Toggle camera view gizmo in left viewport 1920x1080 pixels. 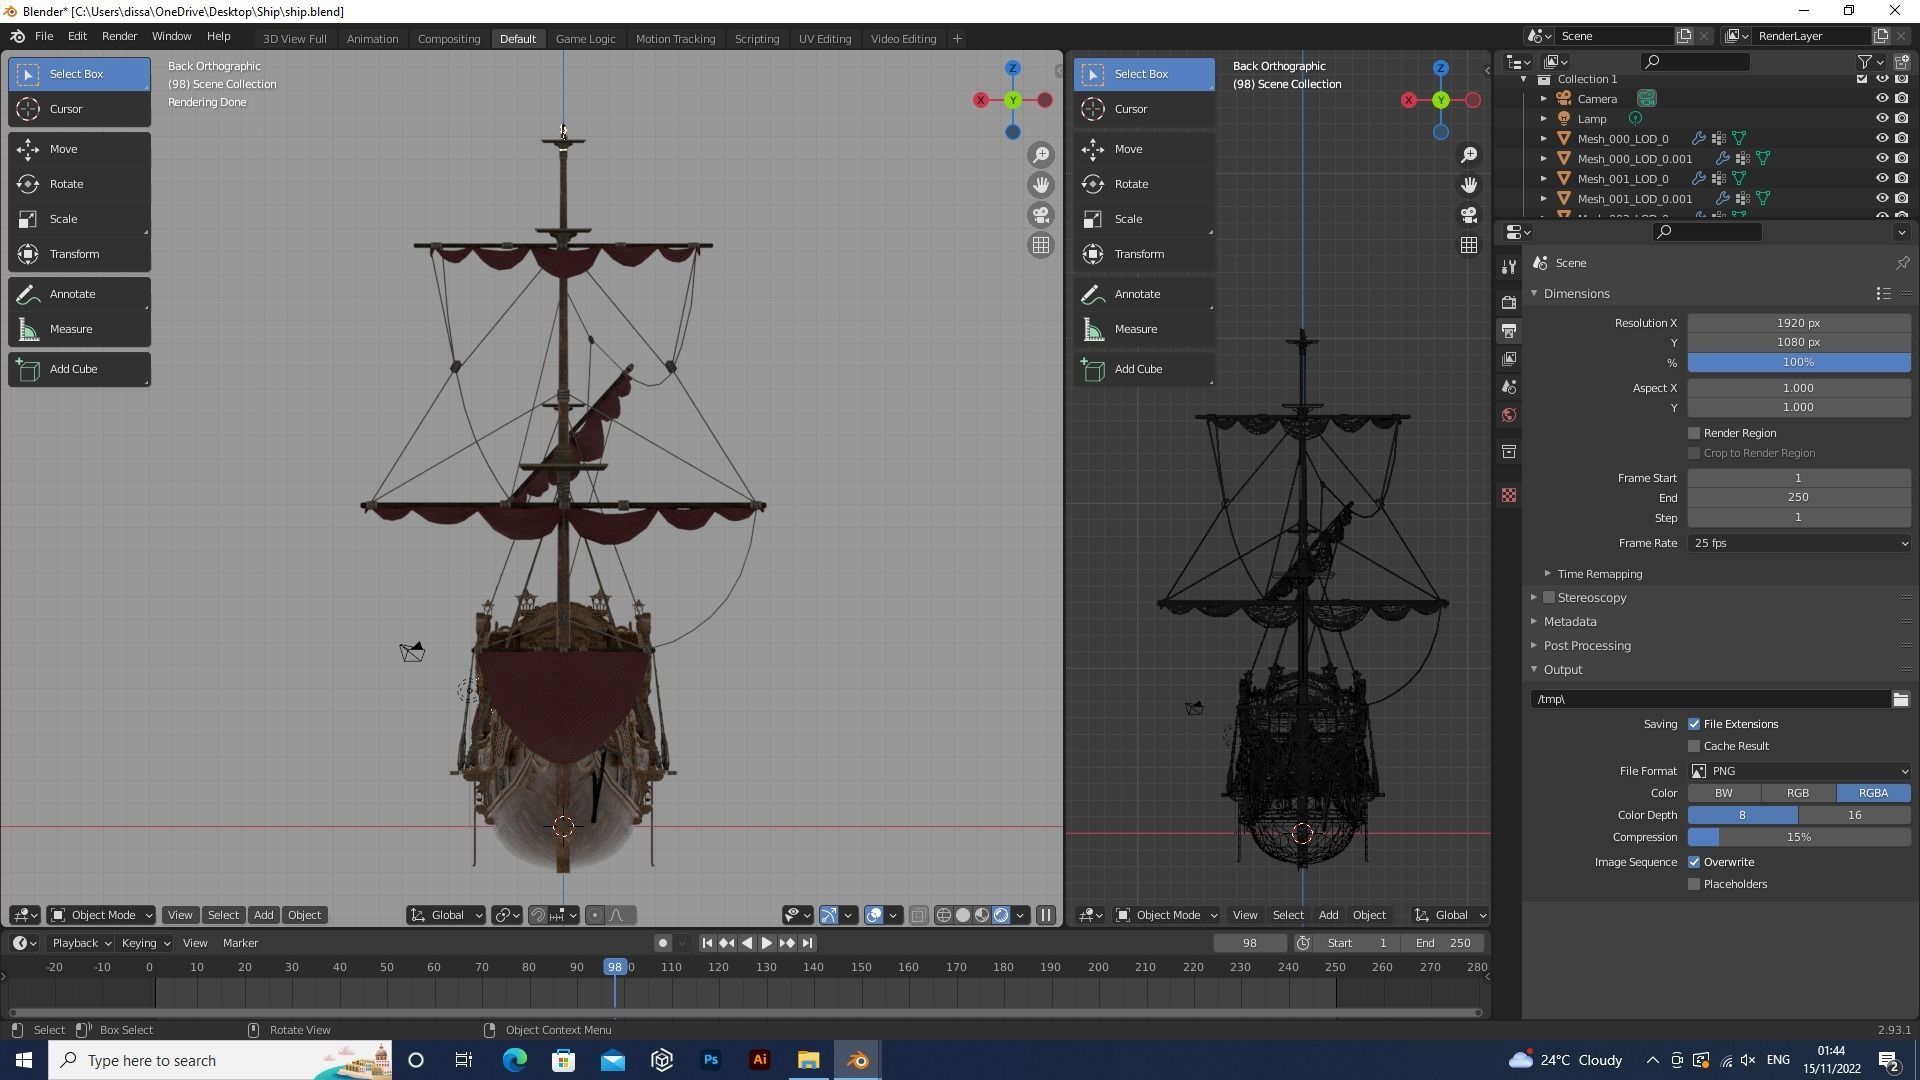(1041, 215)
